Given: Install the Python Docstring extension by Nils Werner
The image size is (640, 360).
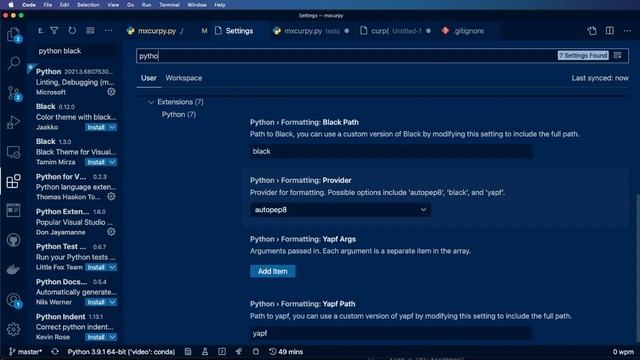Looking at the screenshot, I should 96,302.
